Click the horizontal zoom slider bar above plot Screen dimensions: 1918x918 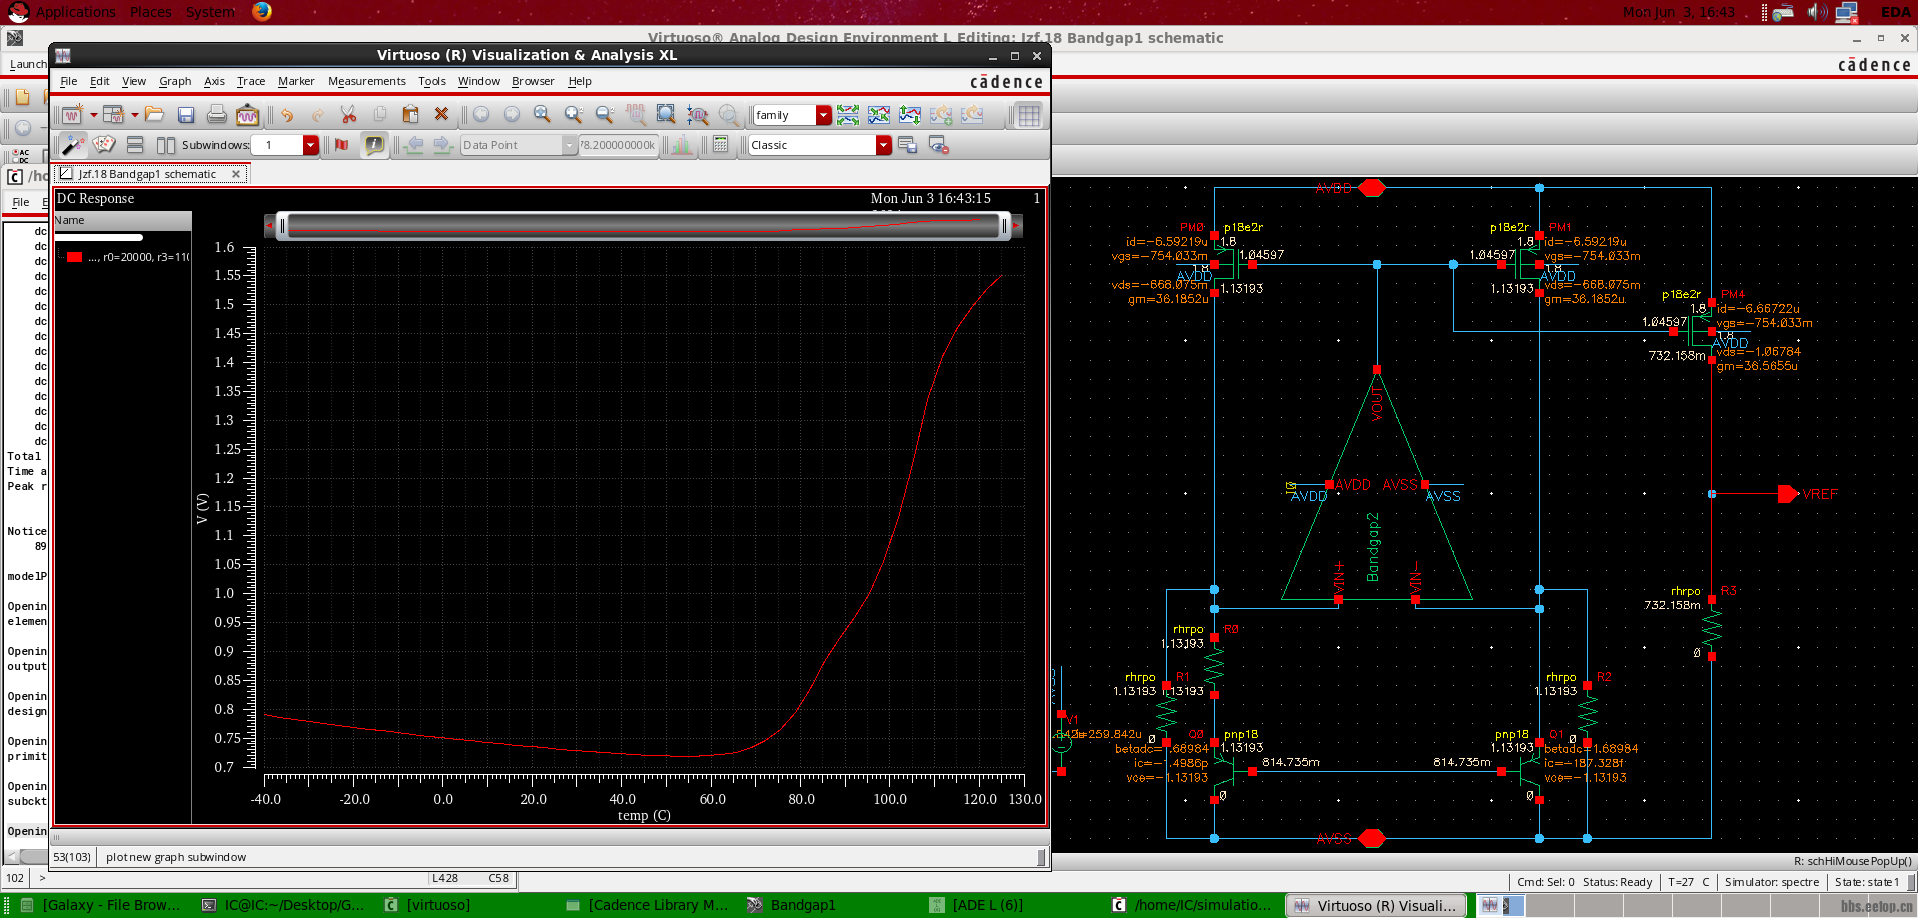point(643,227)
